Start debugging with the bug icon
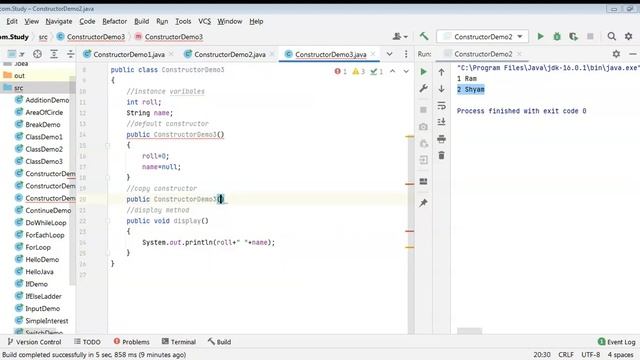 click(x=557, y=36)
